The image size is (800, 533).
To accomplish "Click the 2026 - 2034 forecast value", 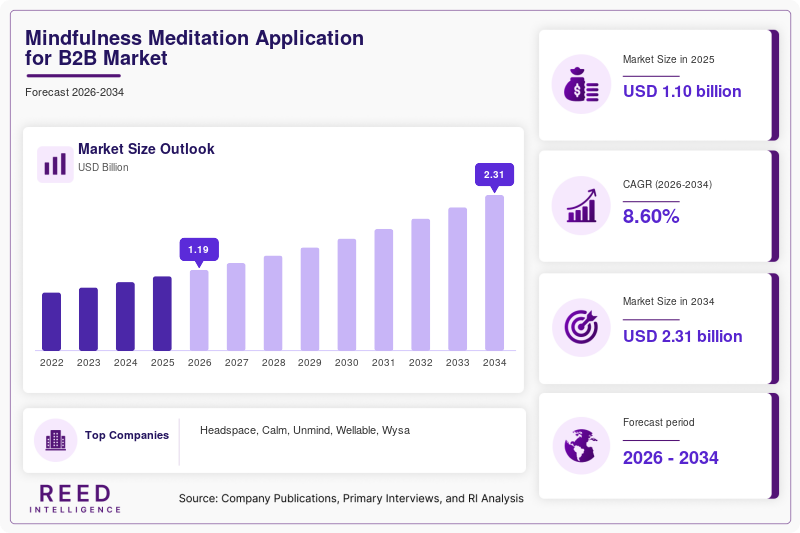I will point(670,458).
